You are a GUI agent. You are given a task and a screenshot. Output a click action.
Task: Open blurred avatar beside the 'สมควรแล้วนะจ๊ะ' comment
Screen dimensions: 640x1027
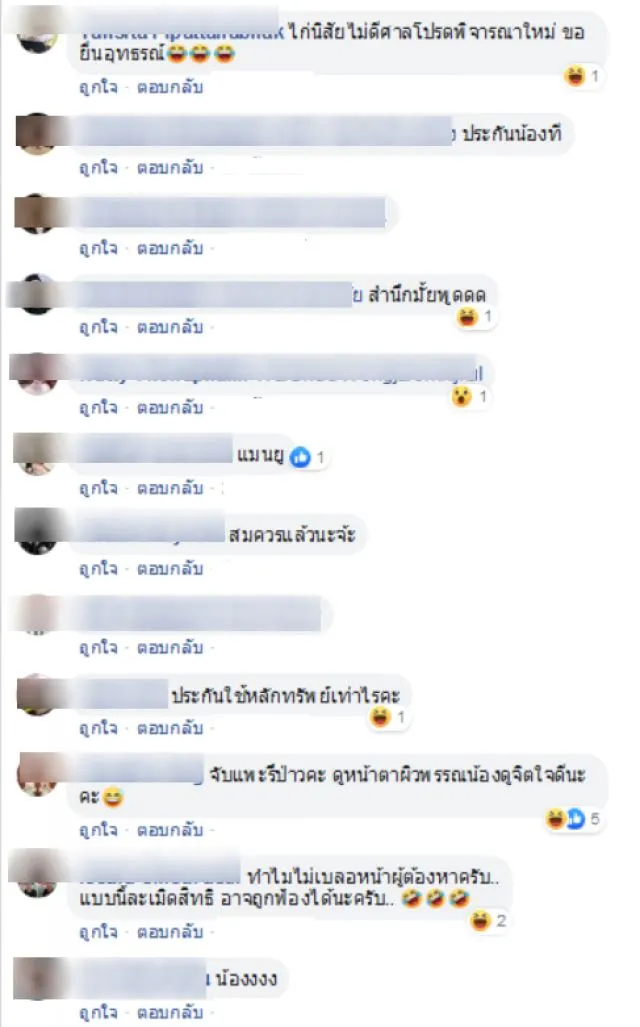pos(37,532)
